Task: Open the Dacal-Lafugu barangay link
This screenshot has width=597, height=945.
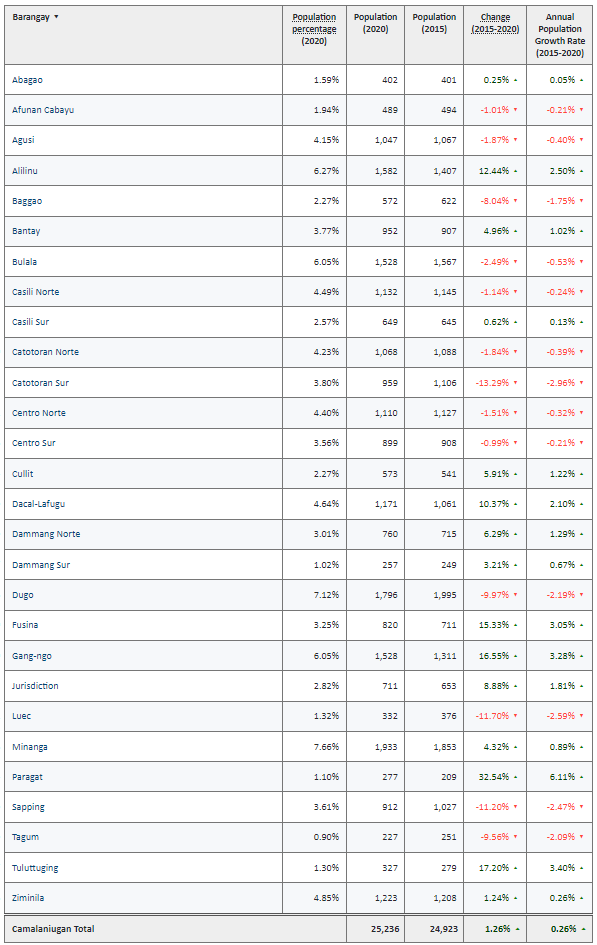Action: [x=39, y=504]
